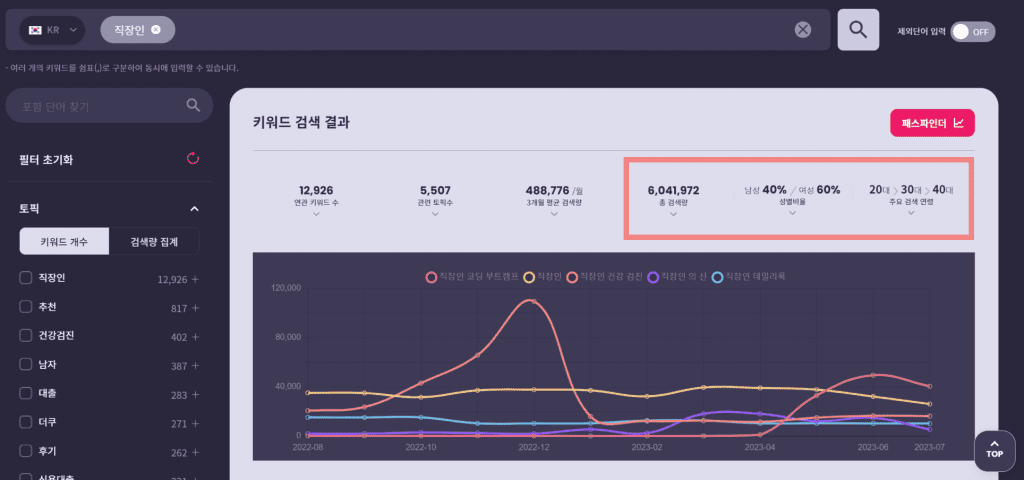The width and height of the screenshot is (1024, 480).
Task: Toggle the 제외단어 입력 switch
Action: click(972, 31)
